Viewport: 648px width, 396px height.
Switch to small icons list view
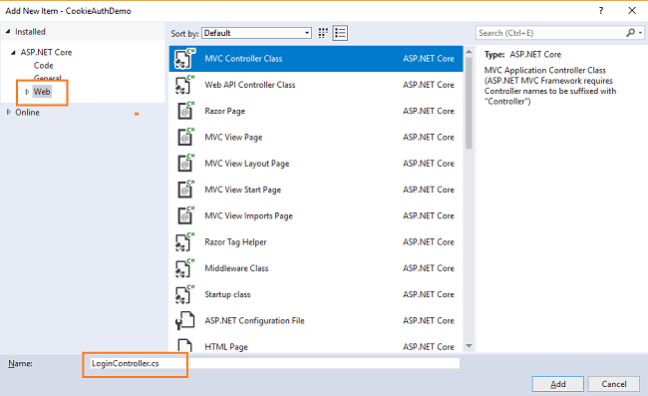[x=340, y=33]
